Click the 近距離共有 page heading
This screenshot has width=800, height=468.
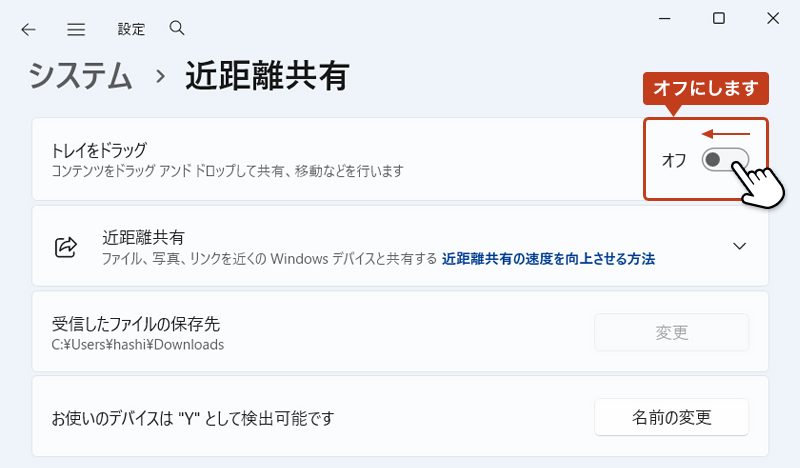click(266, 77)
